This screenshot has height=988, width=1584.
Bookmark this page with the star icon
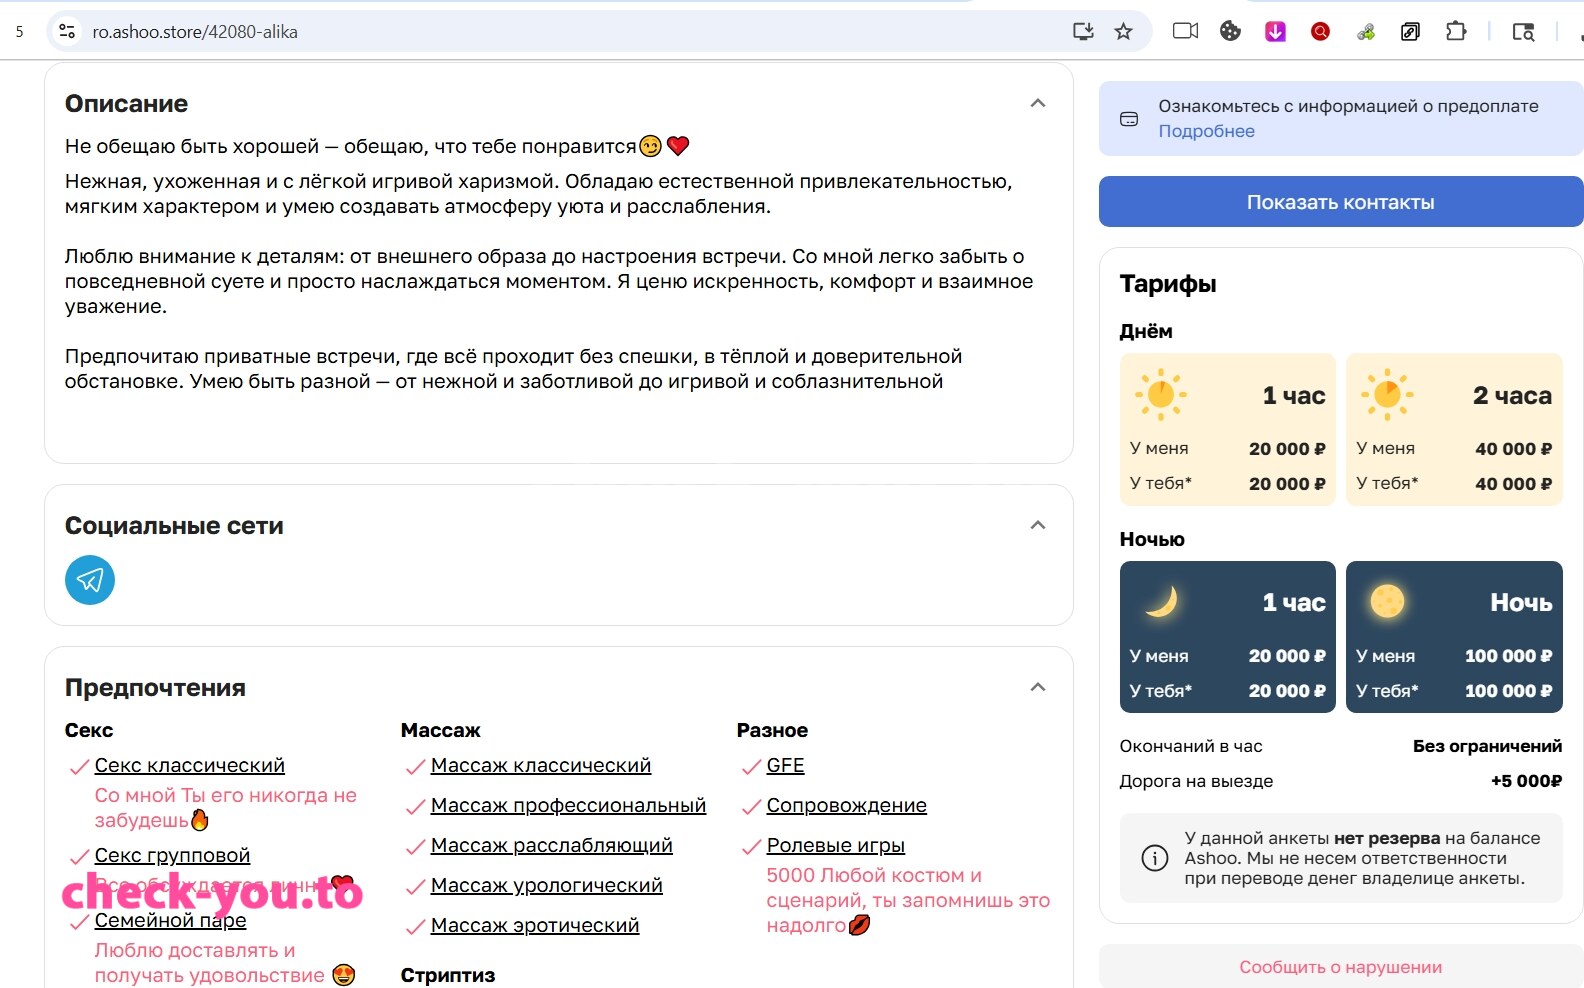pyautogui.click(x=1124, y=31)
